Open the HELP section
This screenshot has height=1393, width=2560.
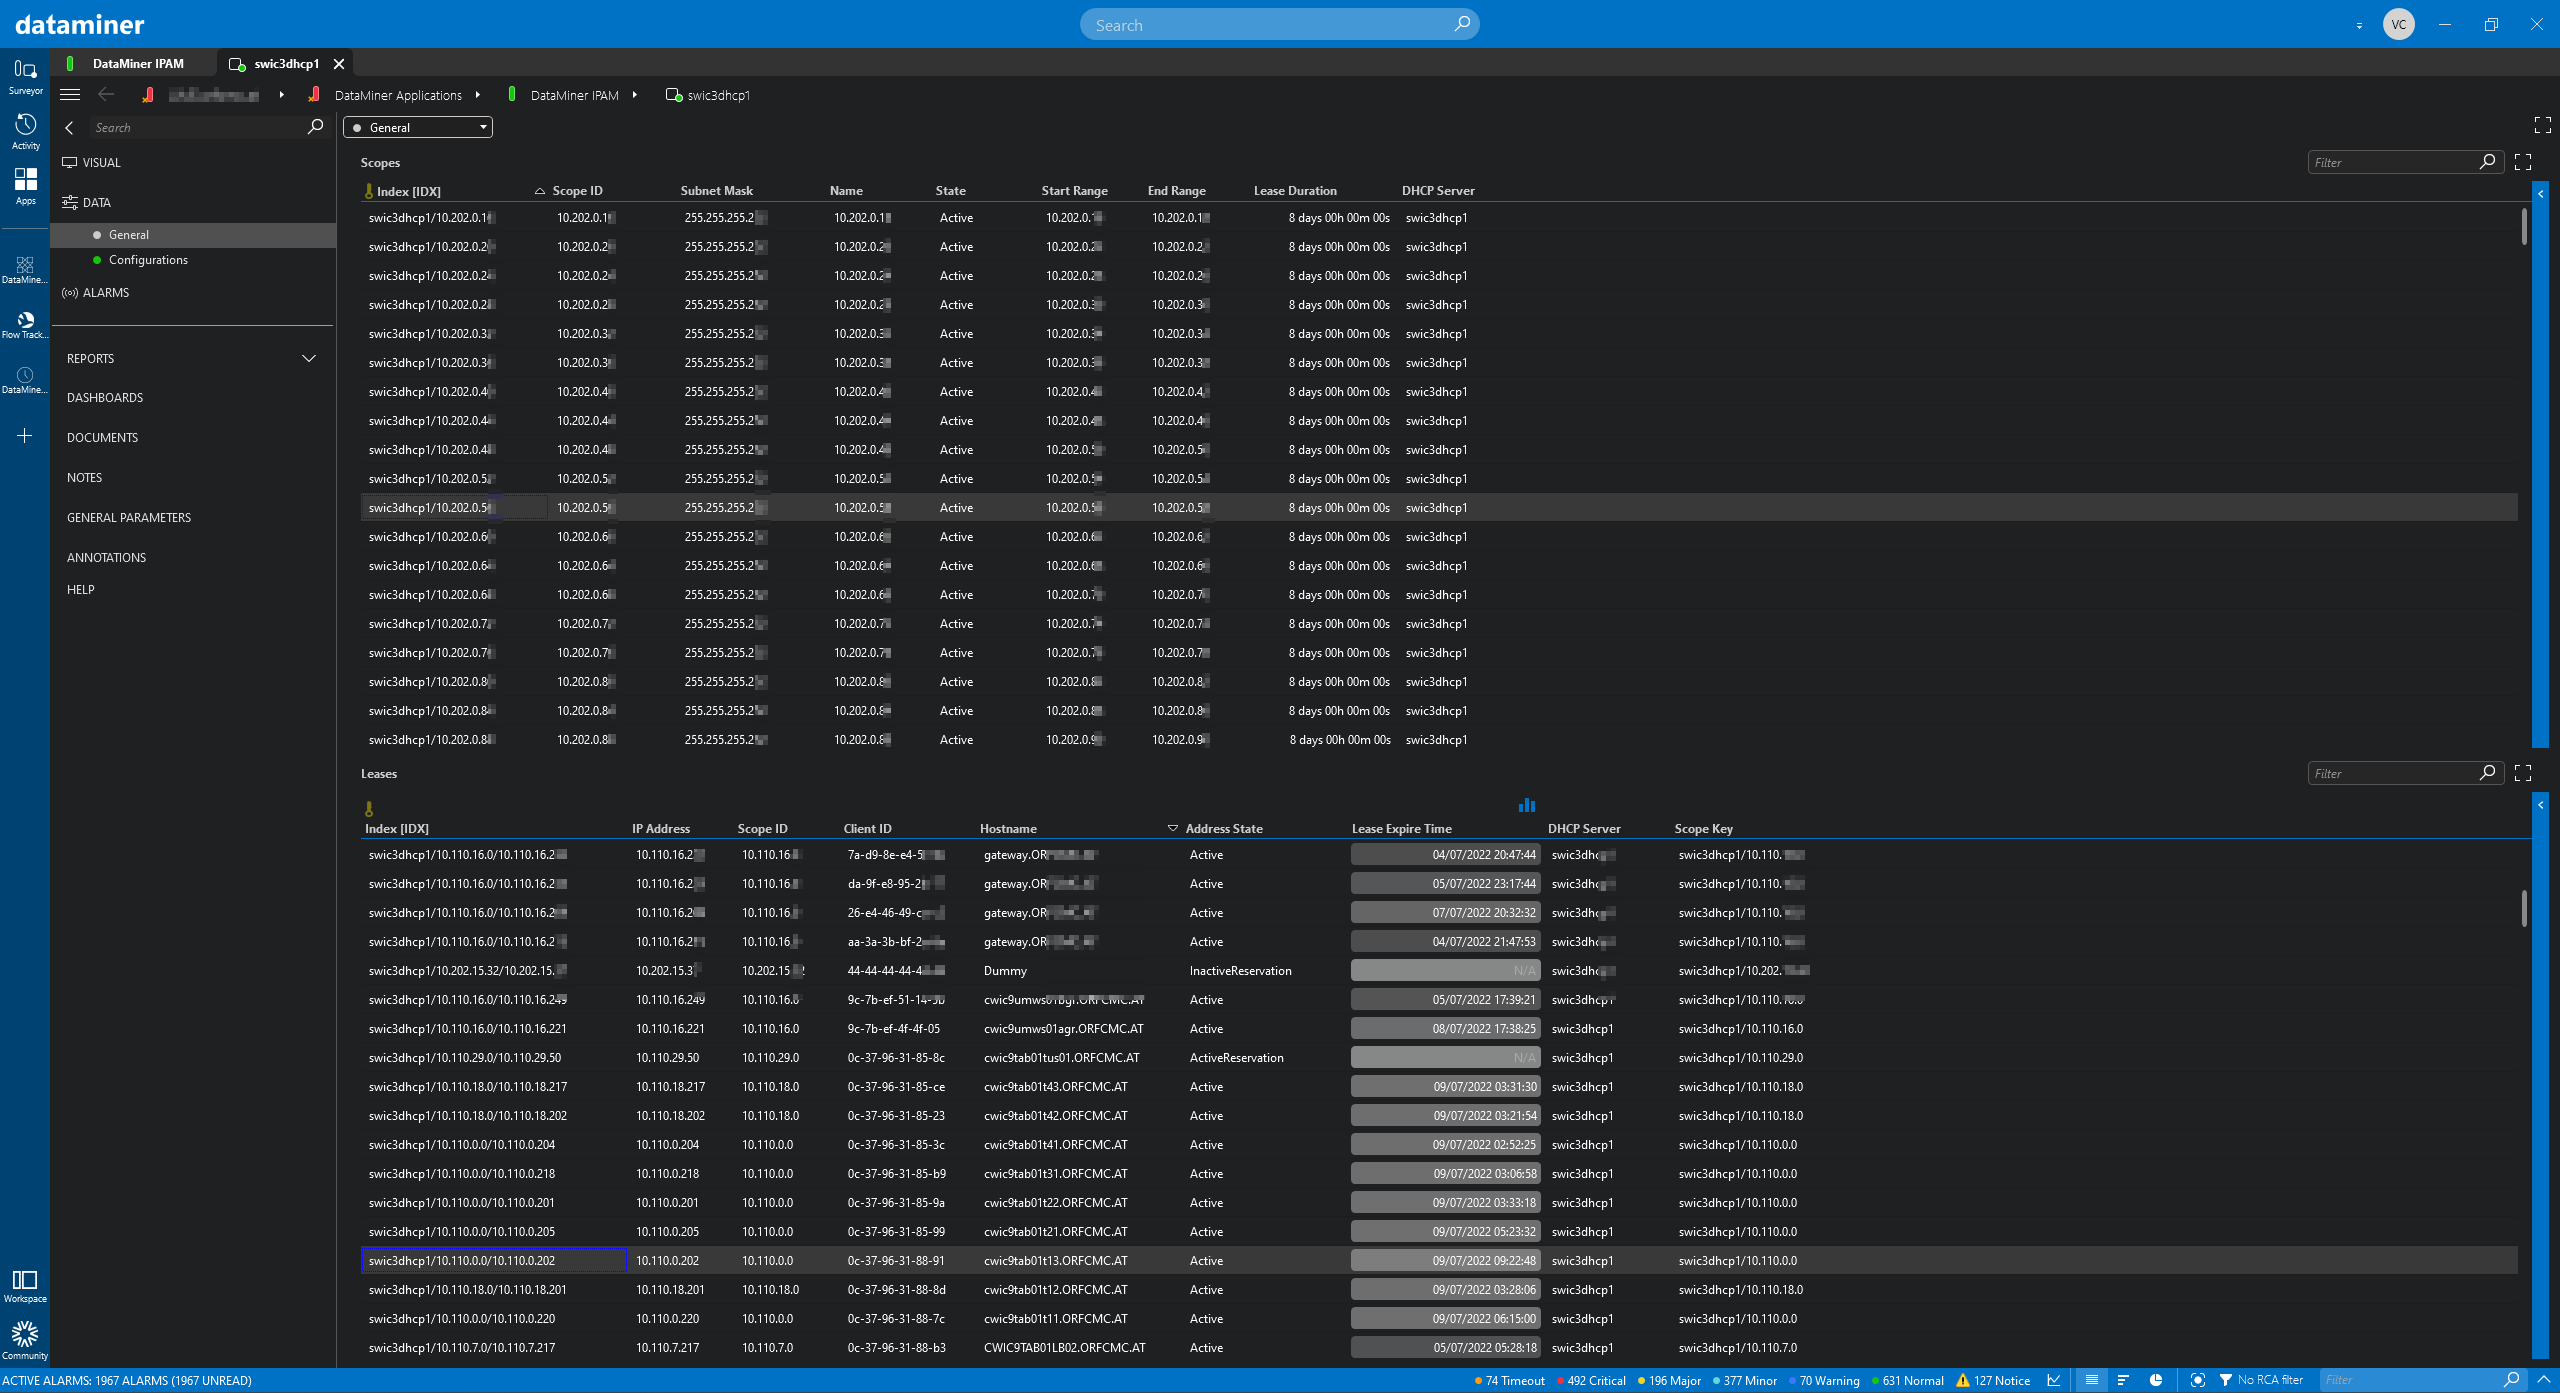point(81,590)
